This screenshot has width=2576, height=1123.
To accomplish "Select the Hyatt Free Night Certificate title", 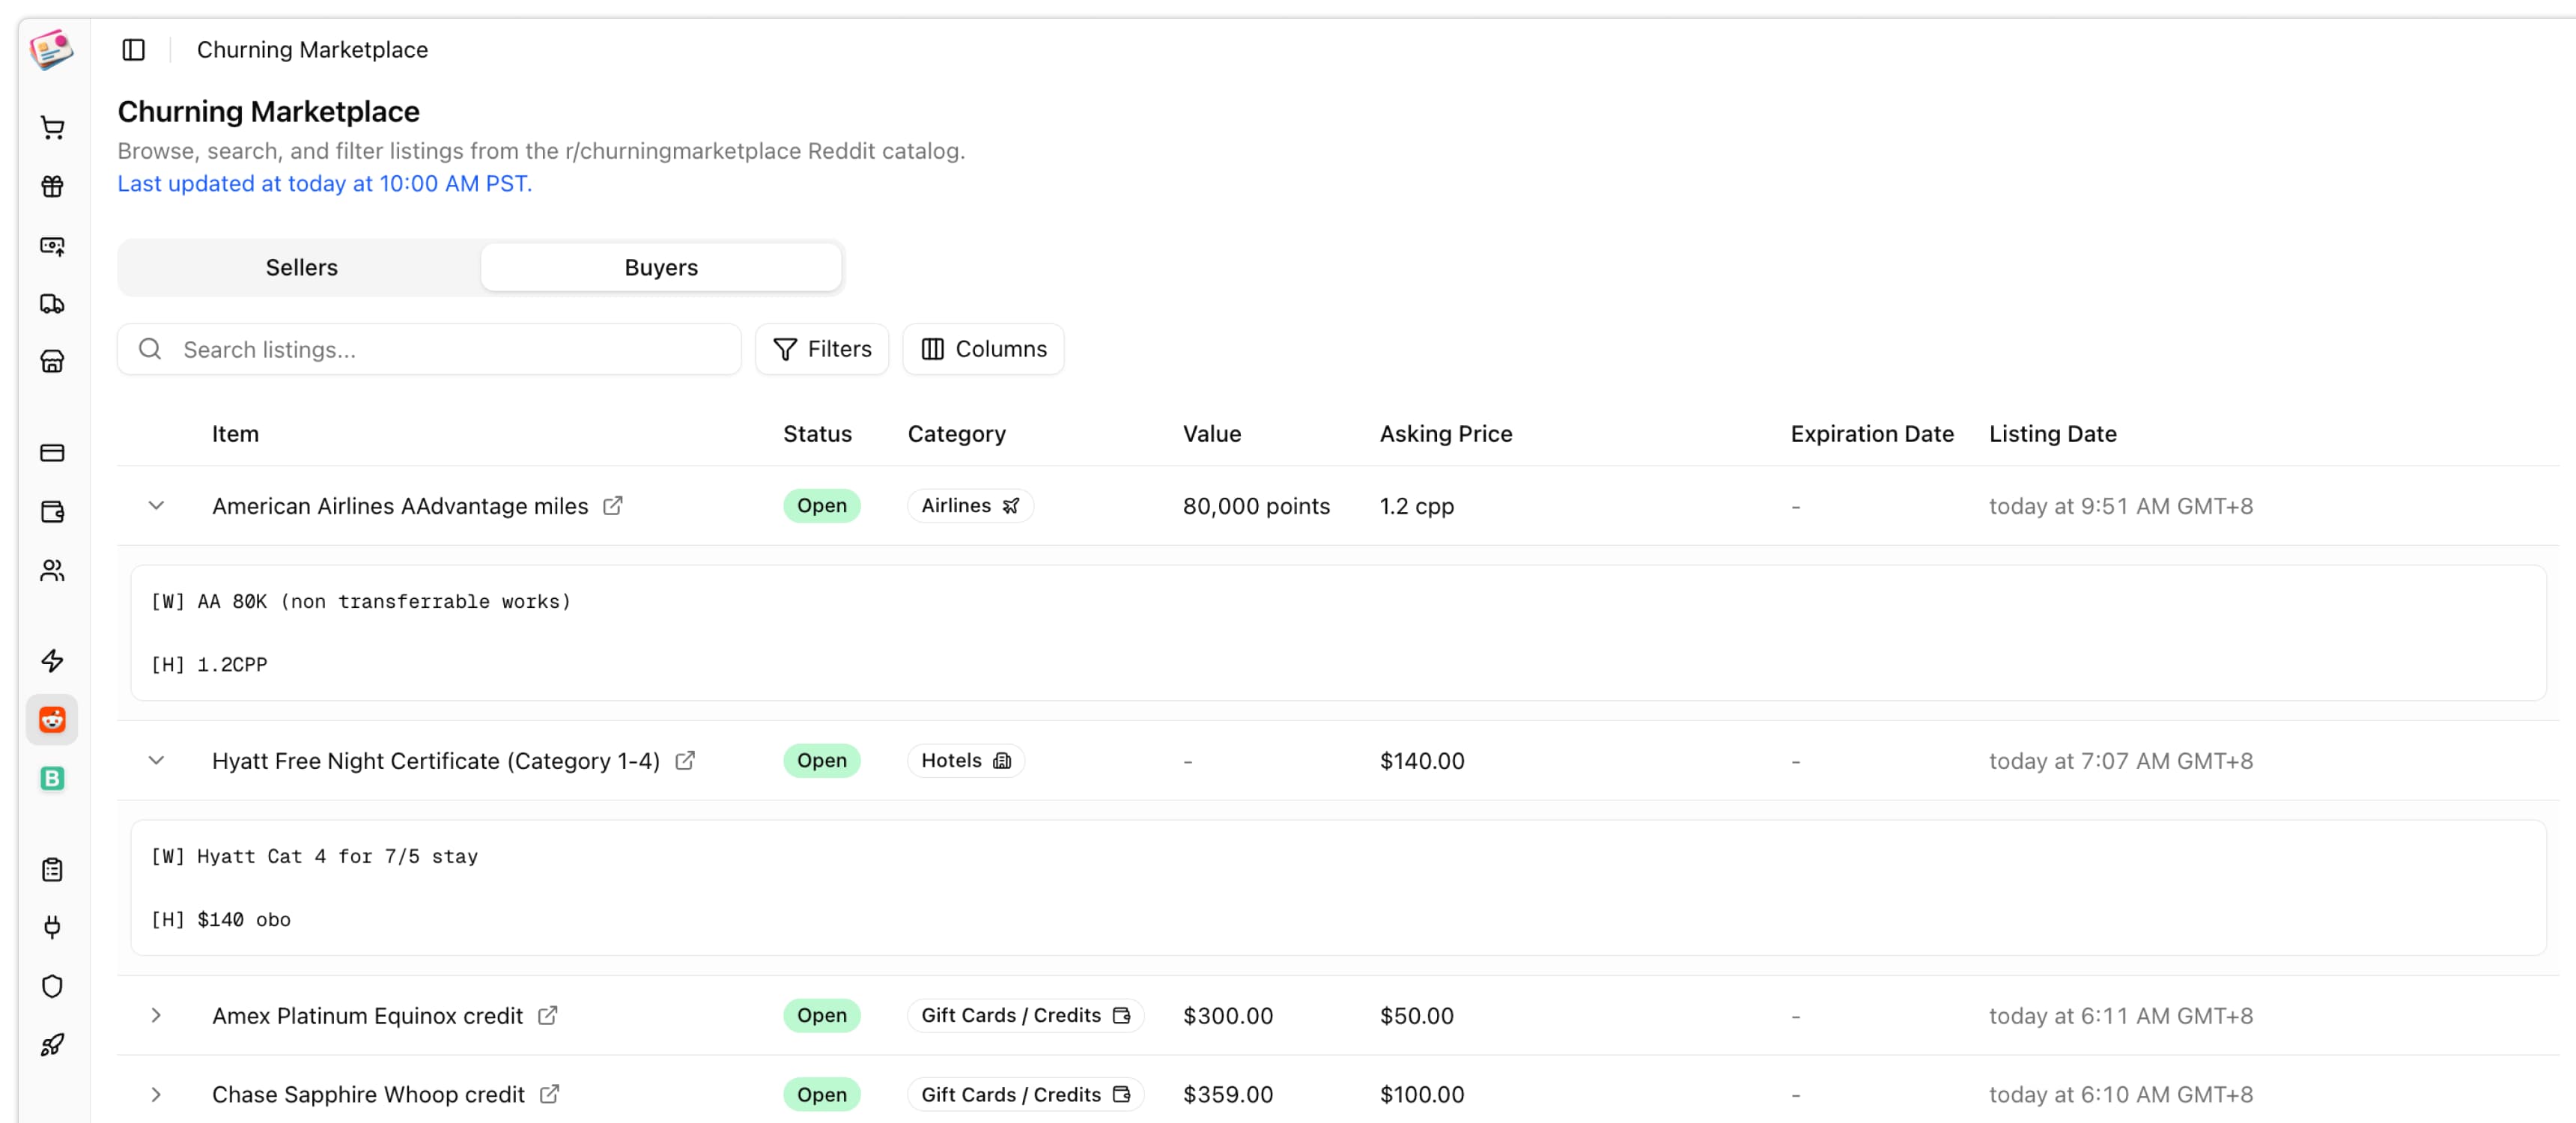I will [436, 761].
